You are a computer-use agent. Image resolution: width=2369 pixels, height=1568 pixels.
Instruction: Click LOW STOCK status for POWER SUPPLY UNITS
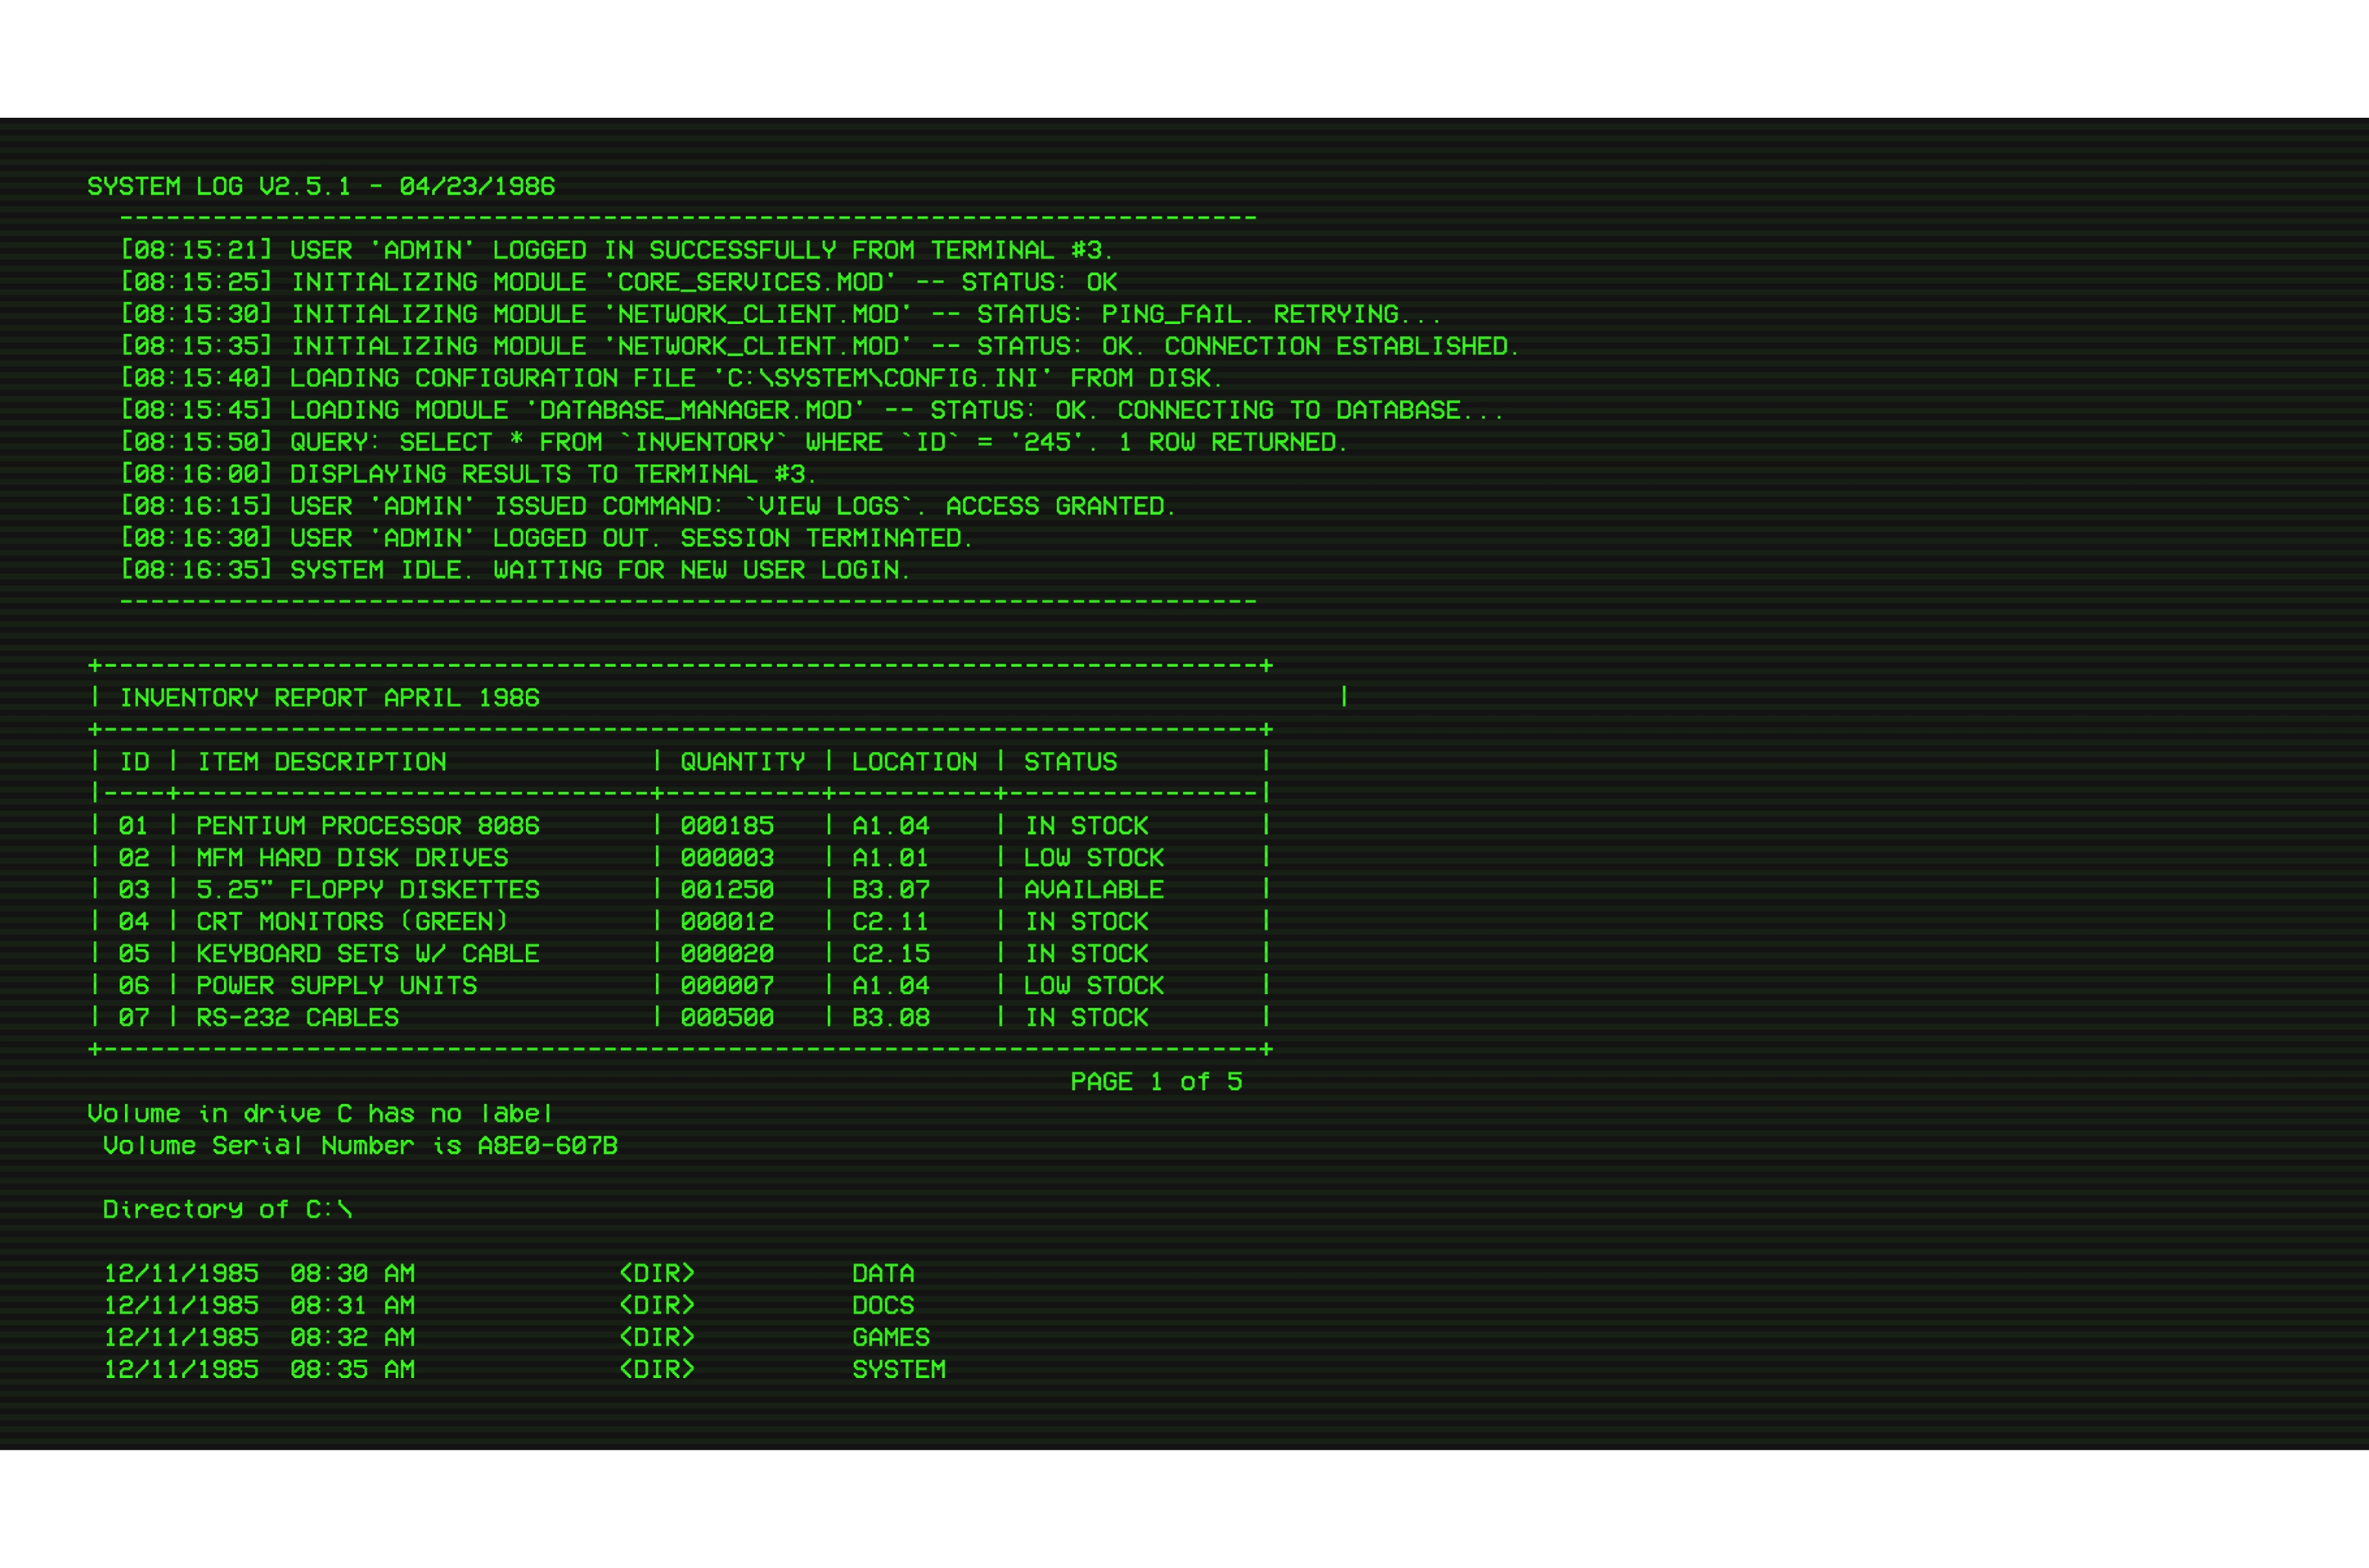pyautogui.click(x=1093, y=986)
